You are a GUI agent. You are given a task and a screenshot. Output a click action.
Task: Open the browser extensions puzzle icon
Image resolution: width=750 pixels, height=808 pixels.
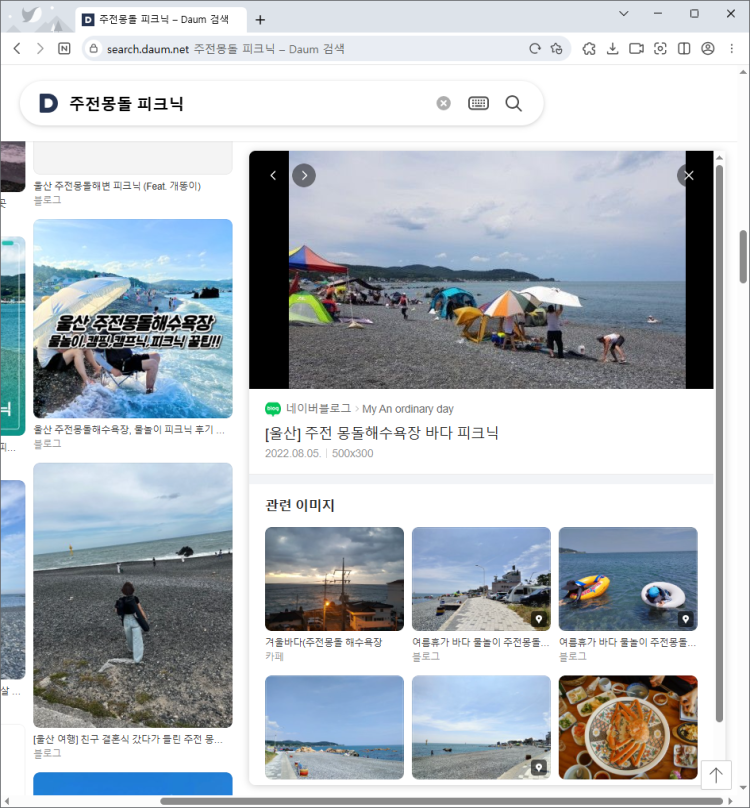pos(589,48)
